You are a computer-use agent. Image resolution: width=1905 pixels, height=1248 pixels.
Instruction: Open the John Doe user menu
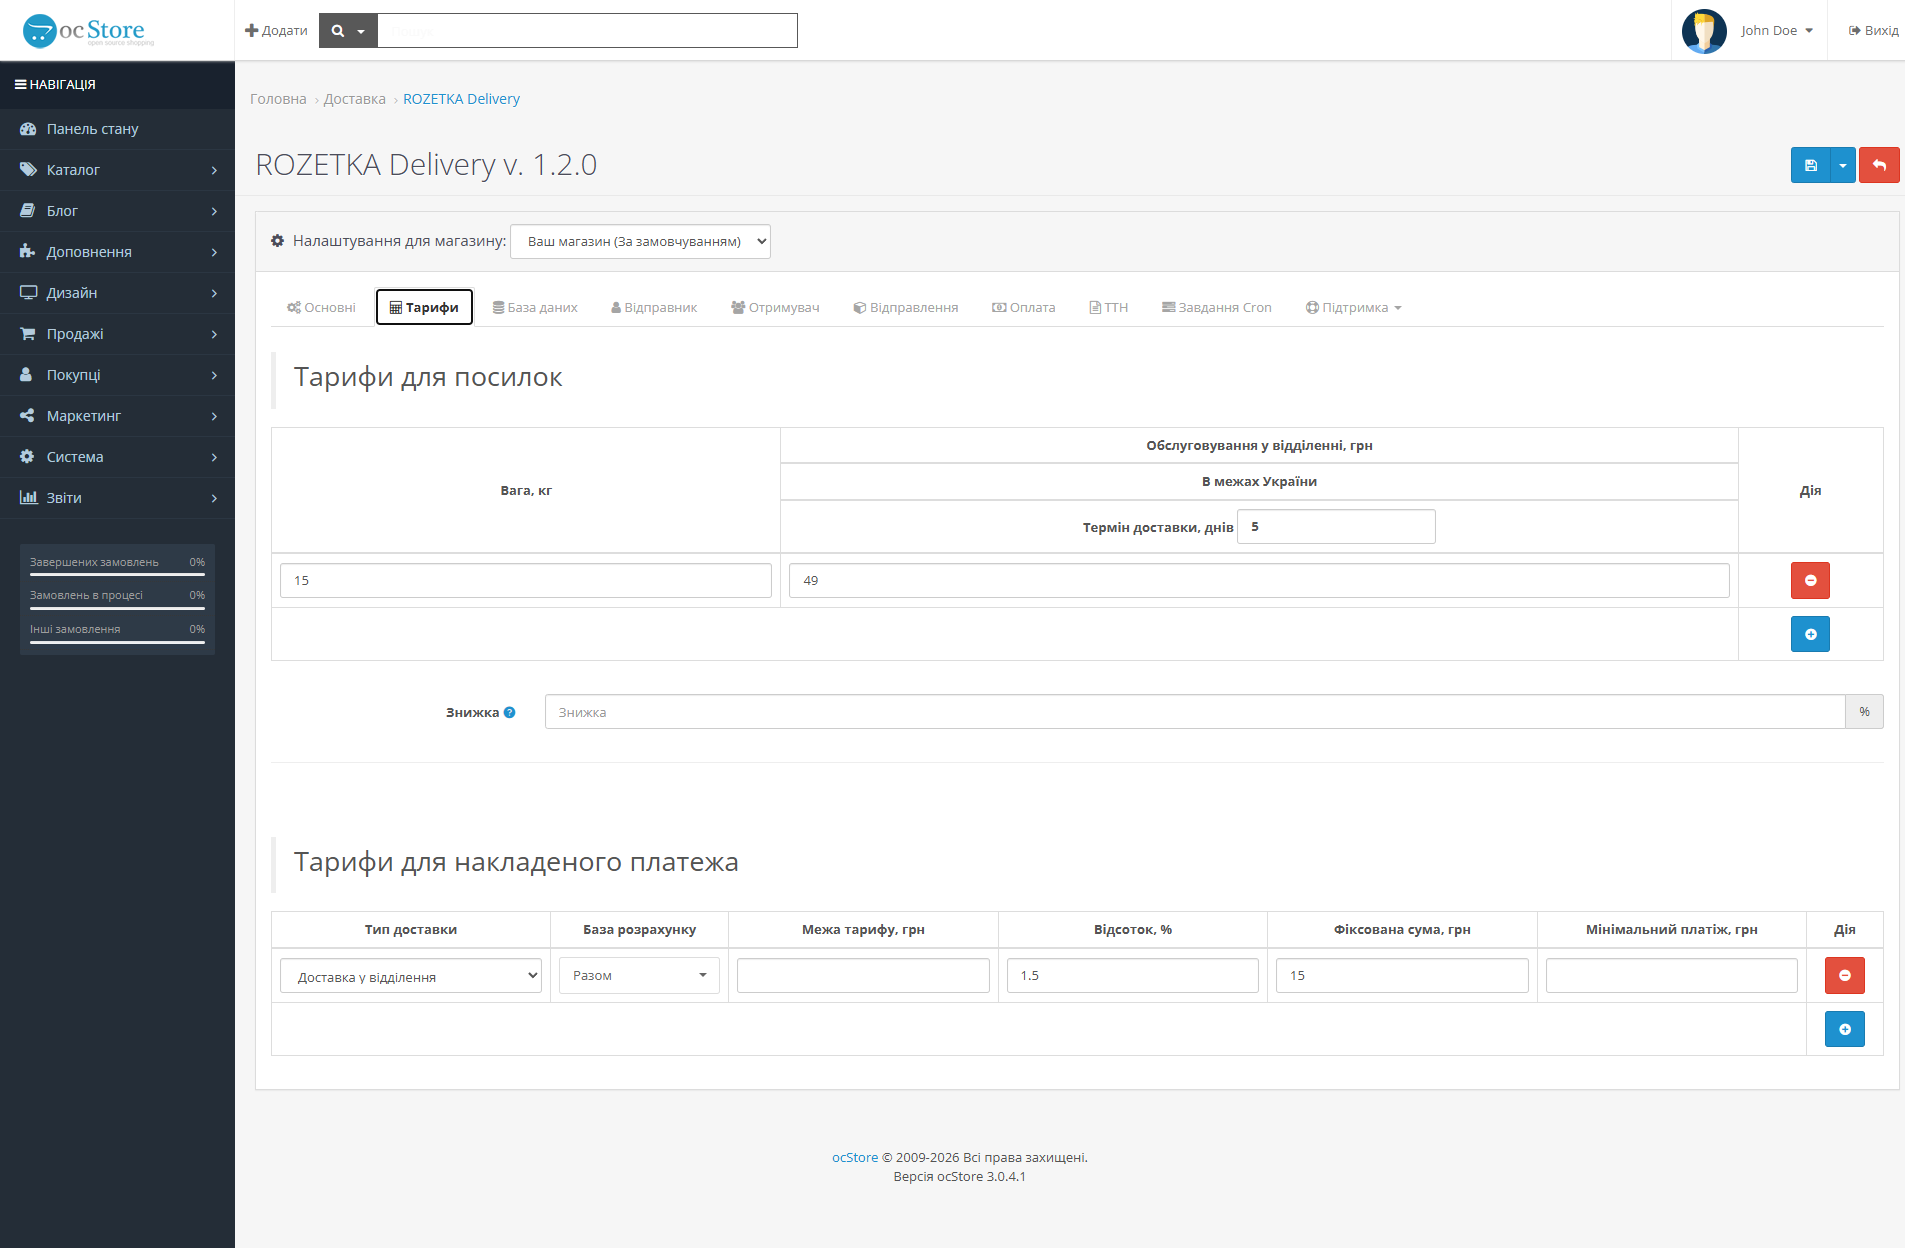pos(1776,31)
